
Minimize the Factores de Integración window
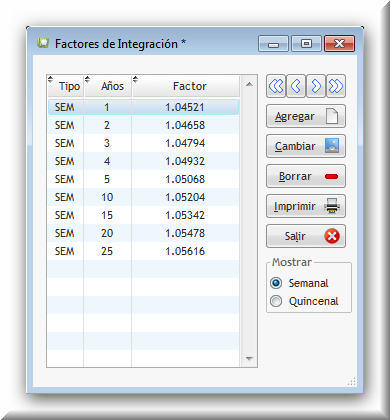[273, 43]
